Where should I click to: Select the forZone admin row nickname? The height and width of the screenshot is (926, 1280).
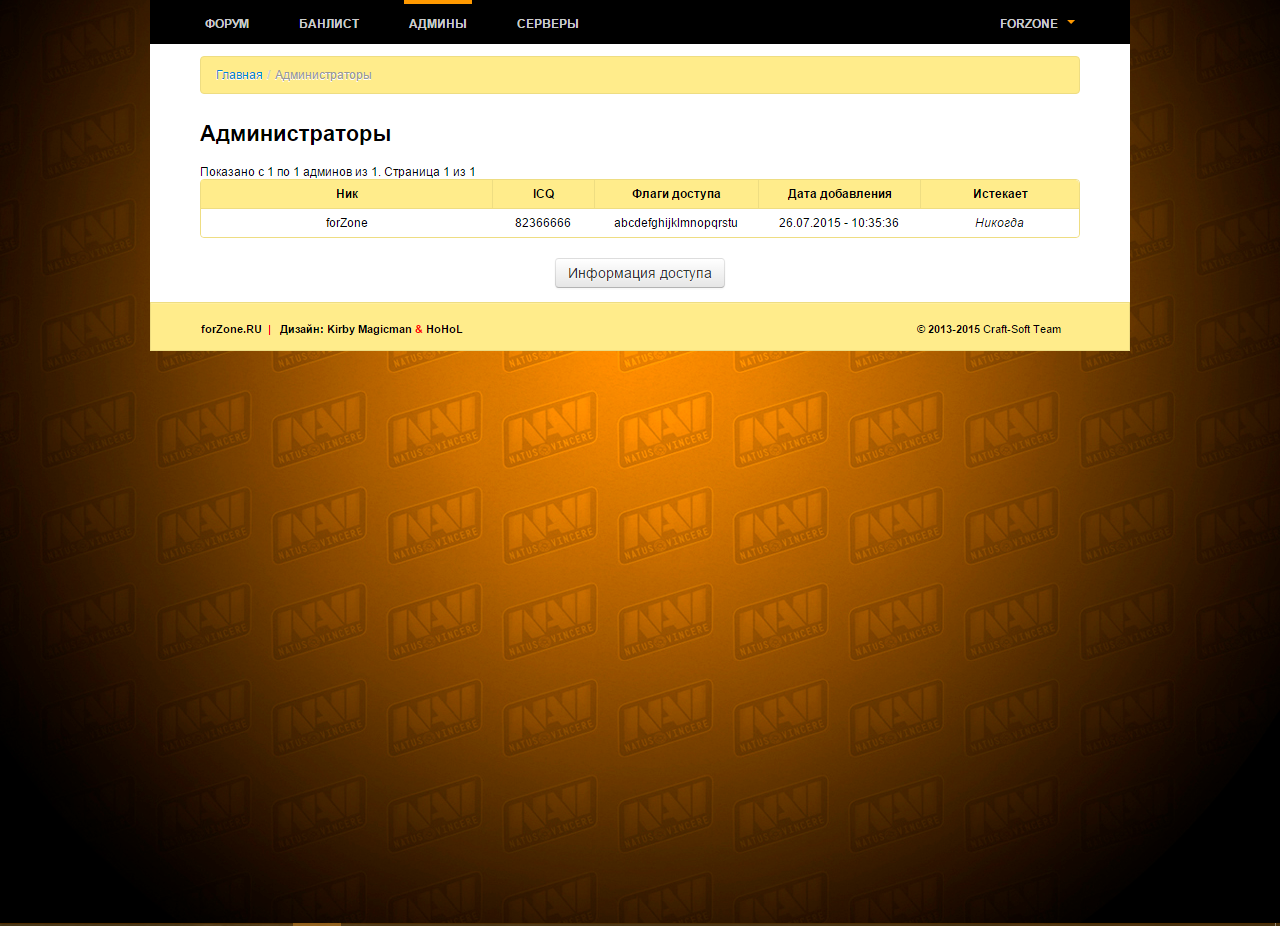(x=347, y=223)
